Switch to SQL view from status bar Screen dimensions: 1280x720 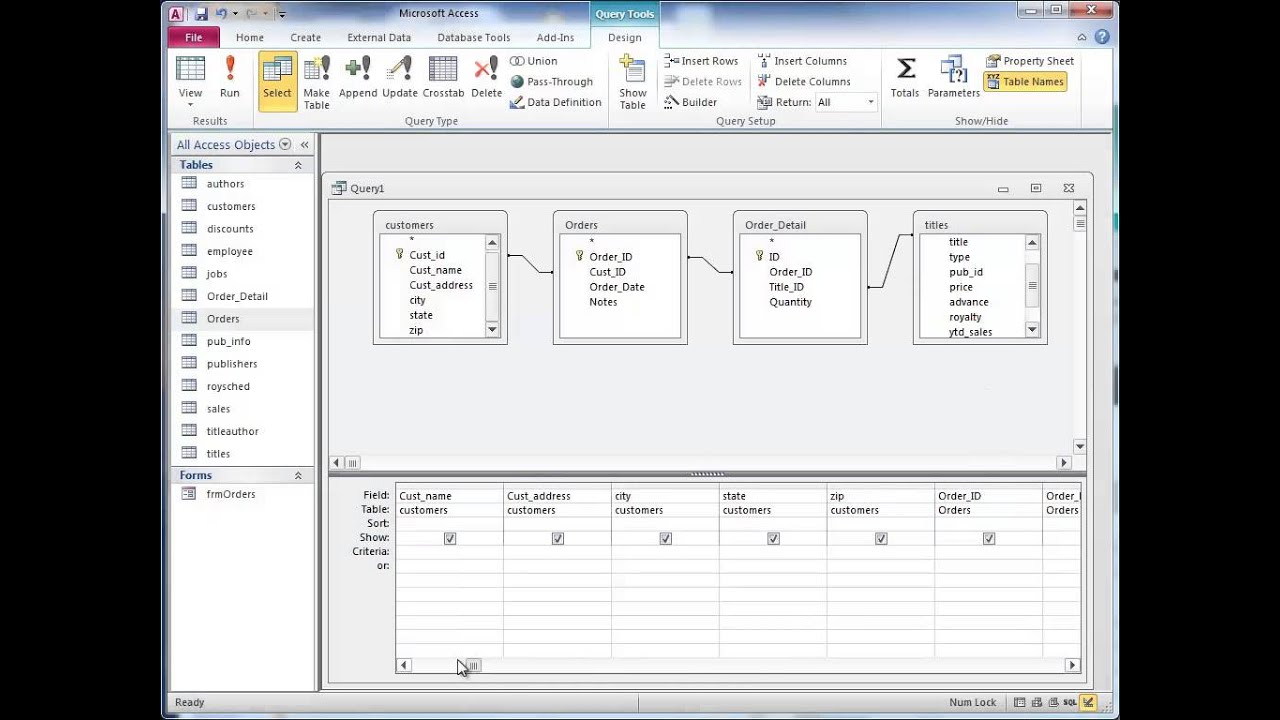[1069, 703]
